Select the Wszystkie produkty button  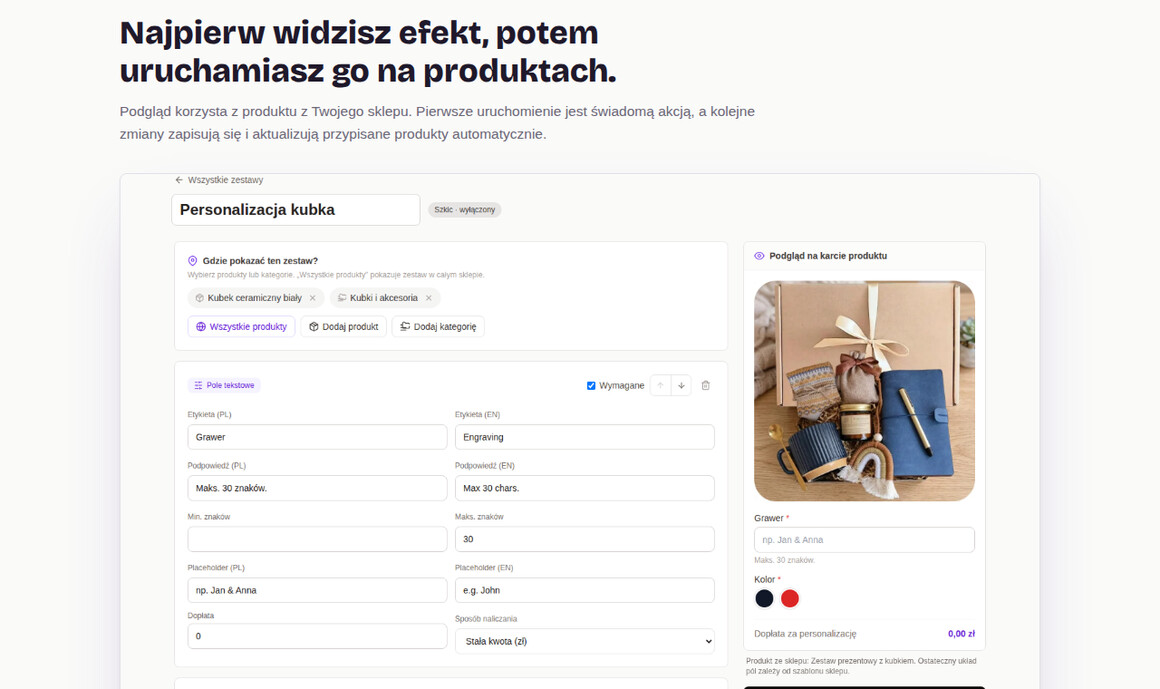click(241, 326)
